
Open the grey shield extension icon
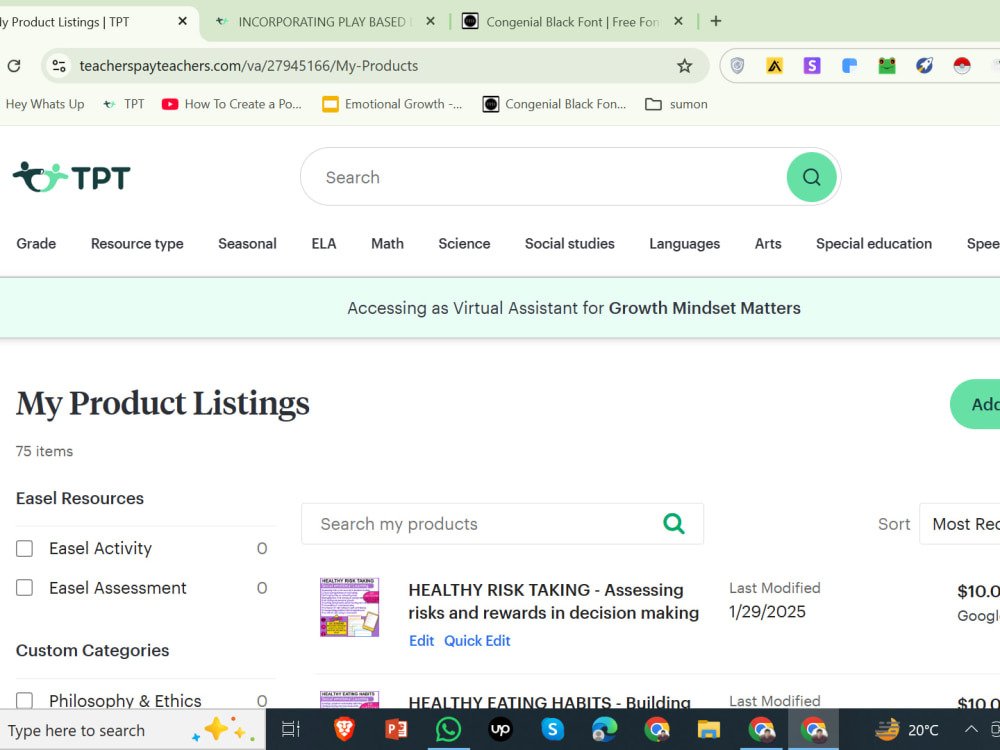[x=737, y=66]
